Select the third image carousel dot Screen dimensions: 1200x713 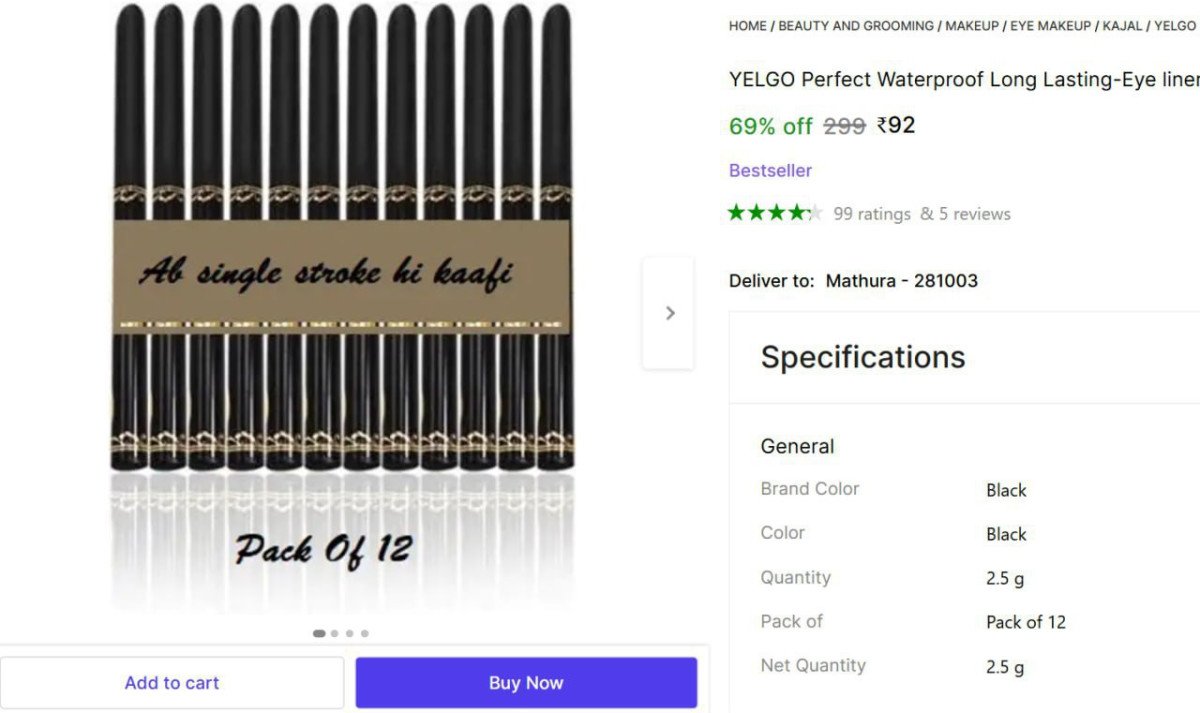(x=349, y=633)
